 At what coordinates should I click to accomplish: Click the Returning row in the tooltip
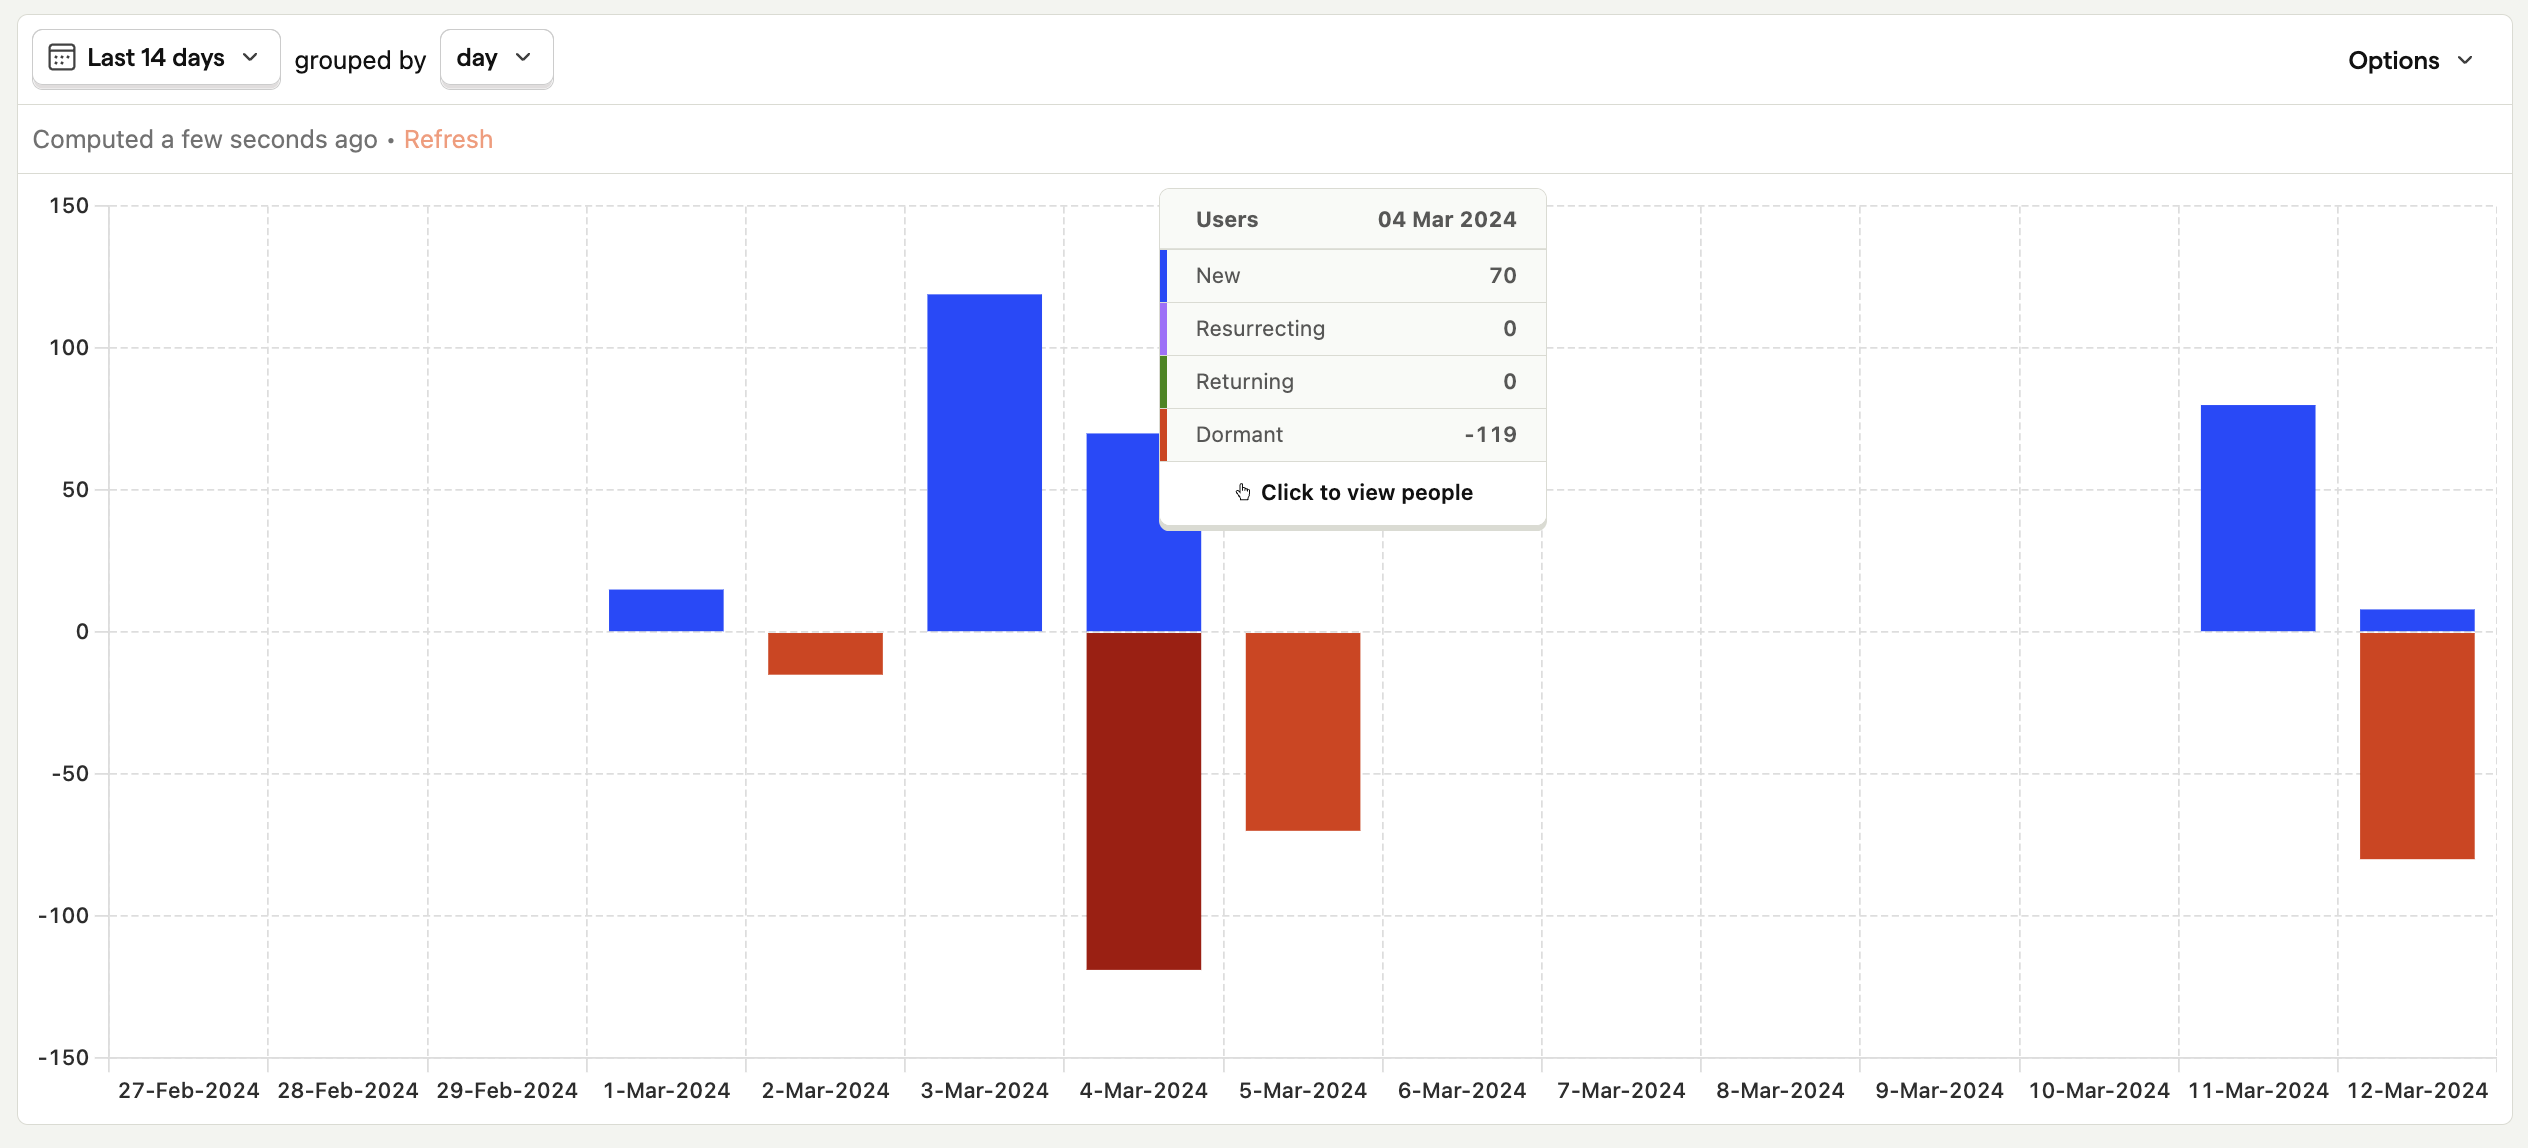(x=1353, y=382)
